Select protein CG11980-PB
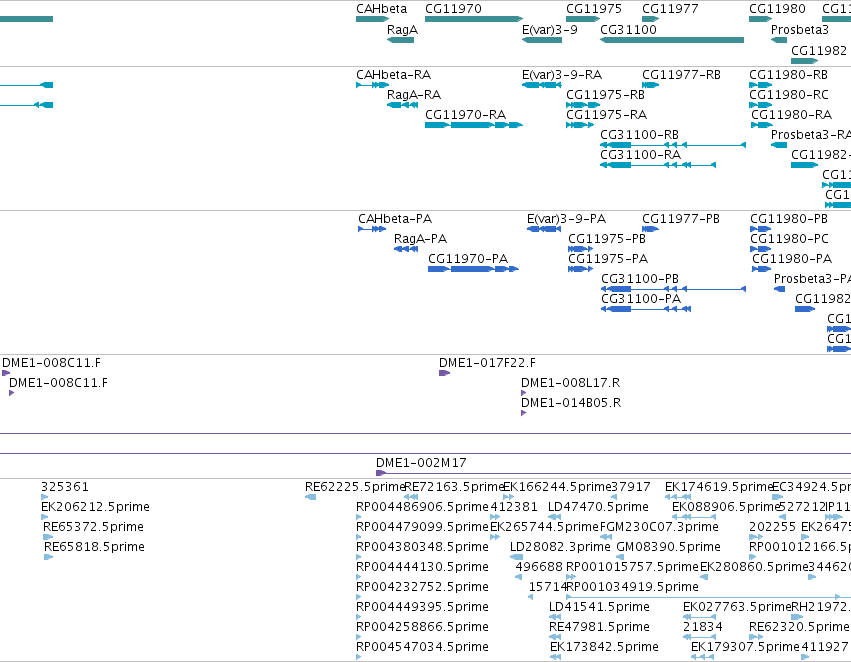Image resolution: width=851 pixels, height=662 pixels. coord(760,229)
